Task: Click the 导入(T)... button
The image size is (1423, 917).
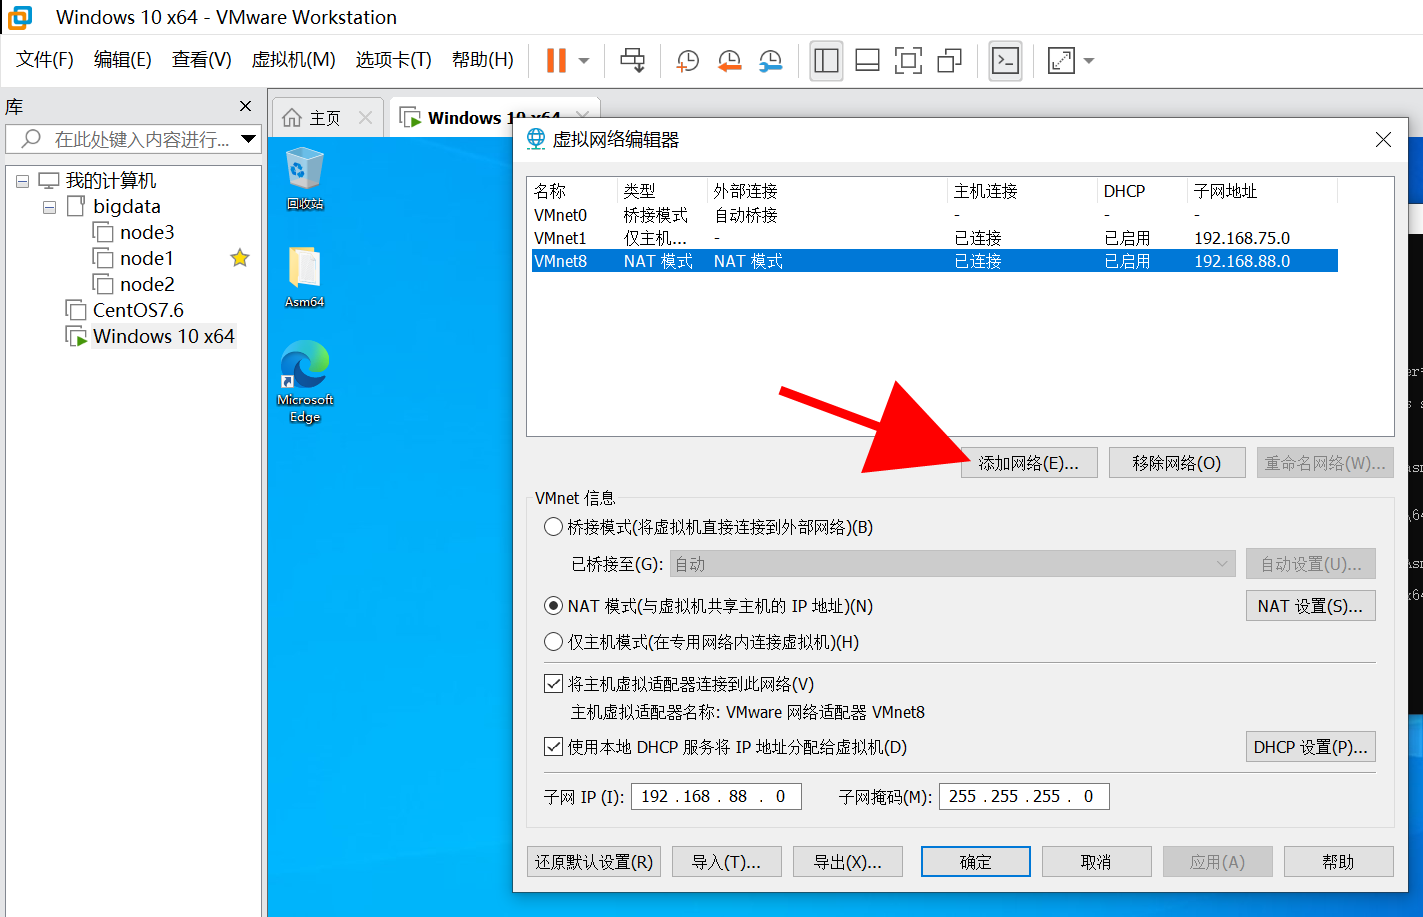Action: 727,862
